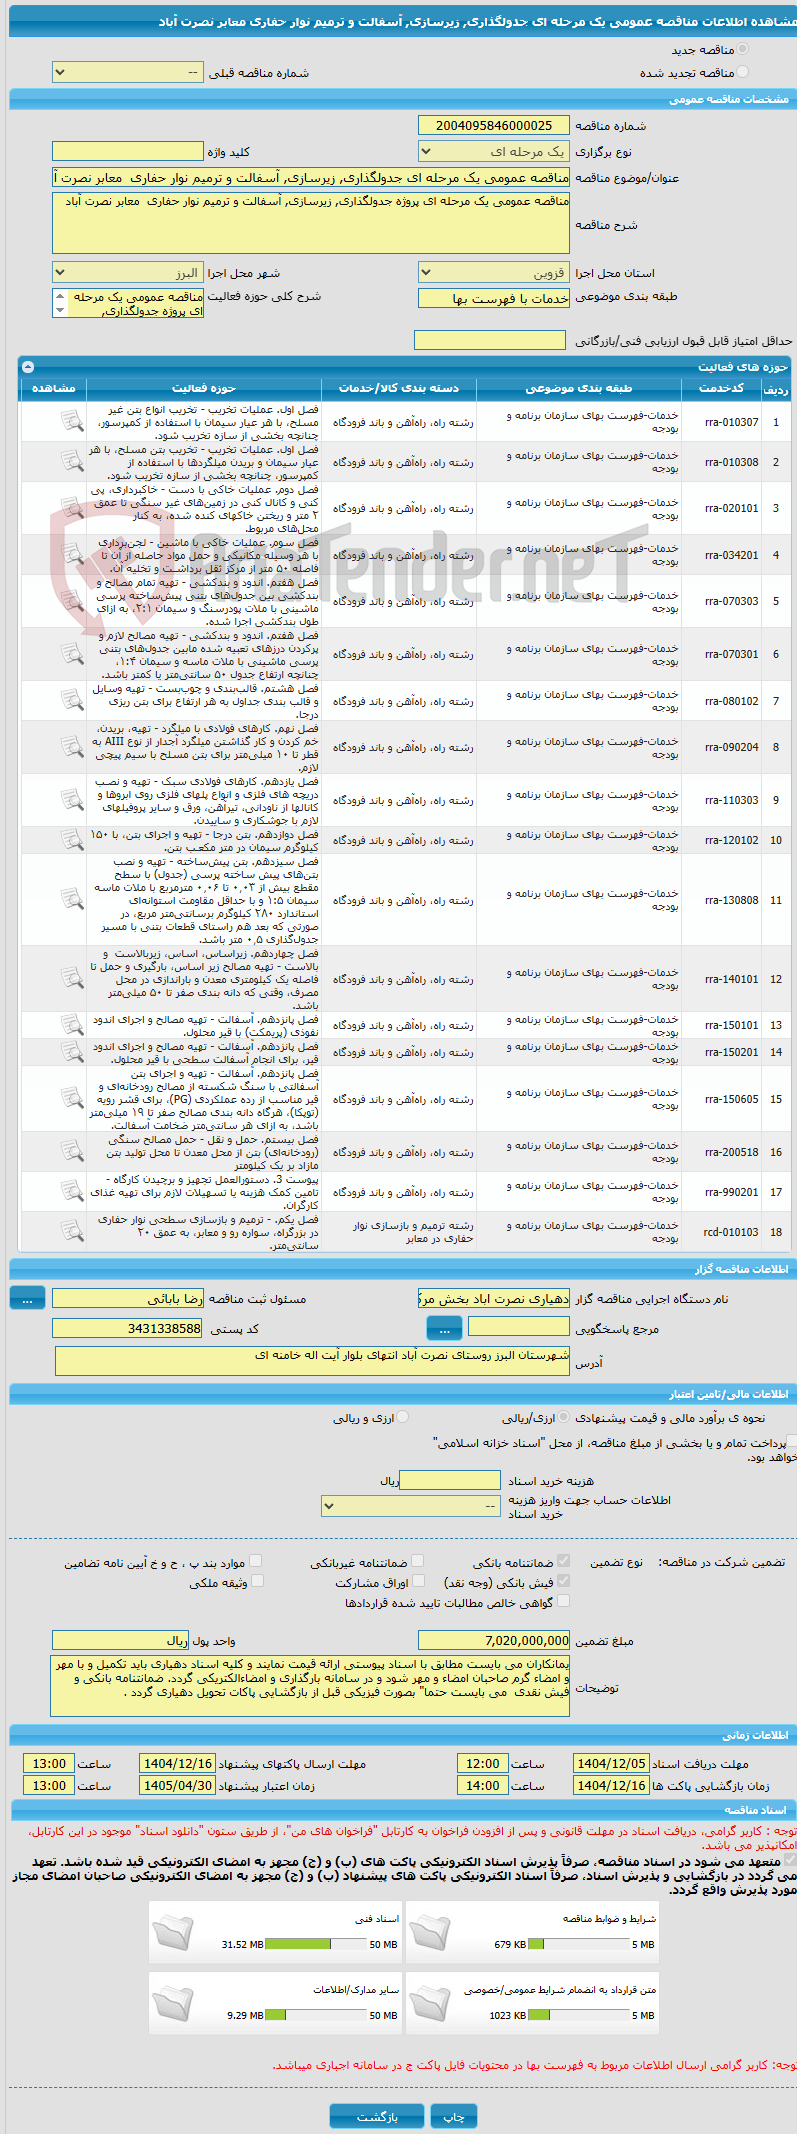This screenshot has width=797, height=2134.
Task: Click the هزینه خرید اسناد input field
Action: coord(449,1480)
